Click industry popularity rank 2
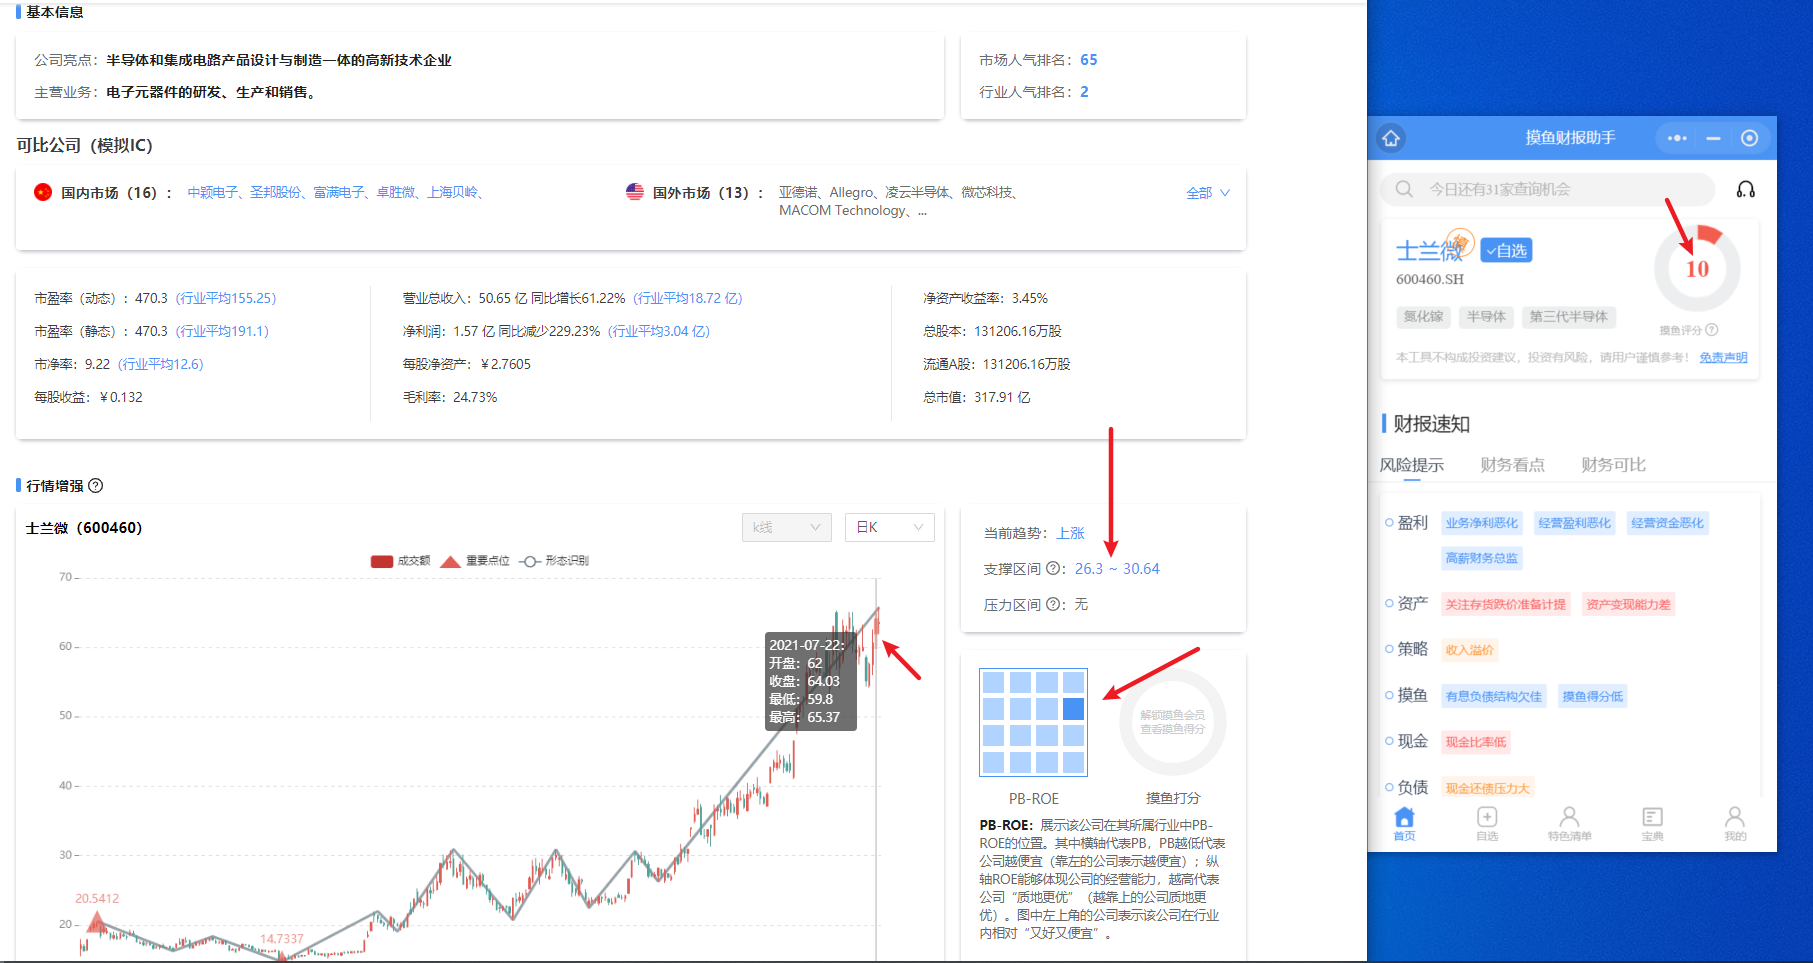 (x=1084, y=92)
